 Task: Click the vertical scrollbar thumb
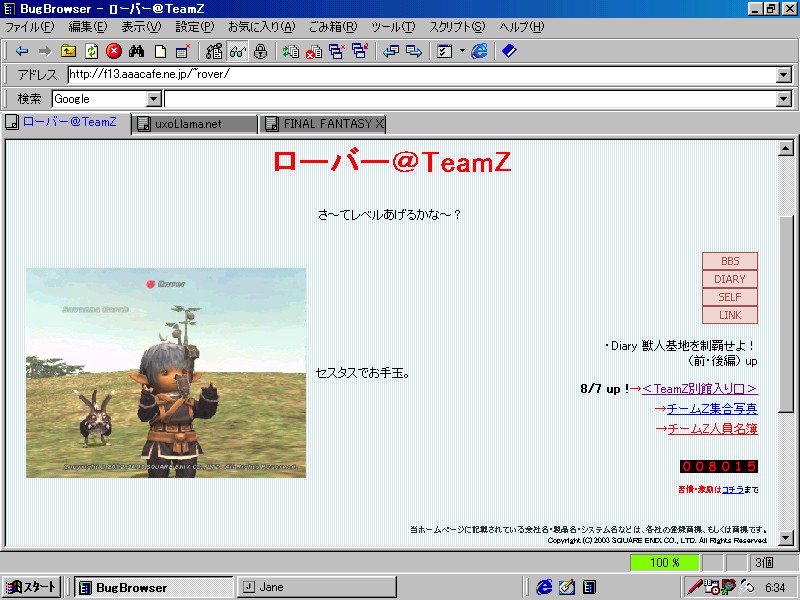(x=785, y=314)
